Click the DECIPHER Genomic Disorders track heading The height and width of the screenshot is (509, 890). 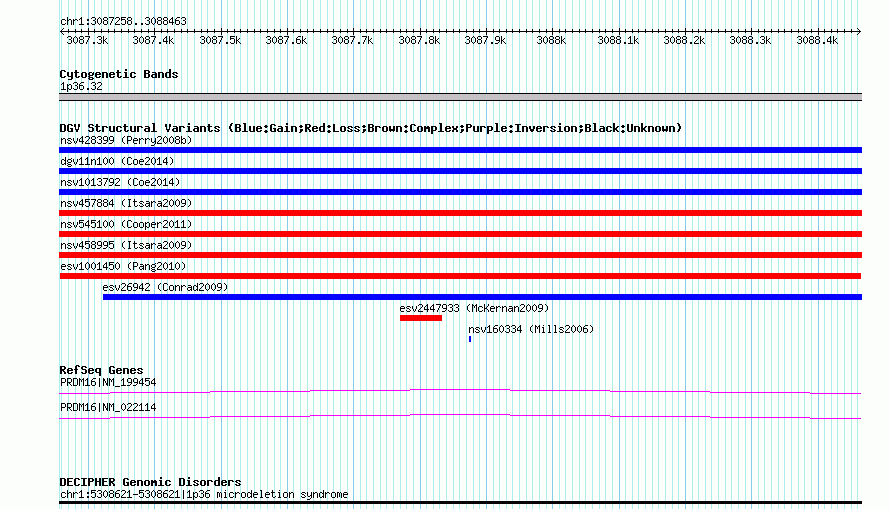150,482
